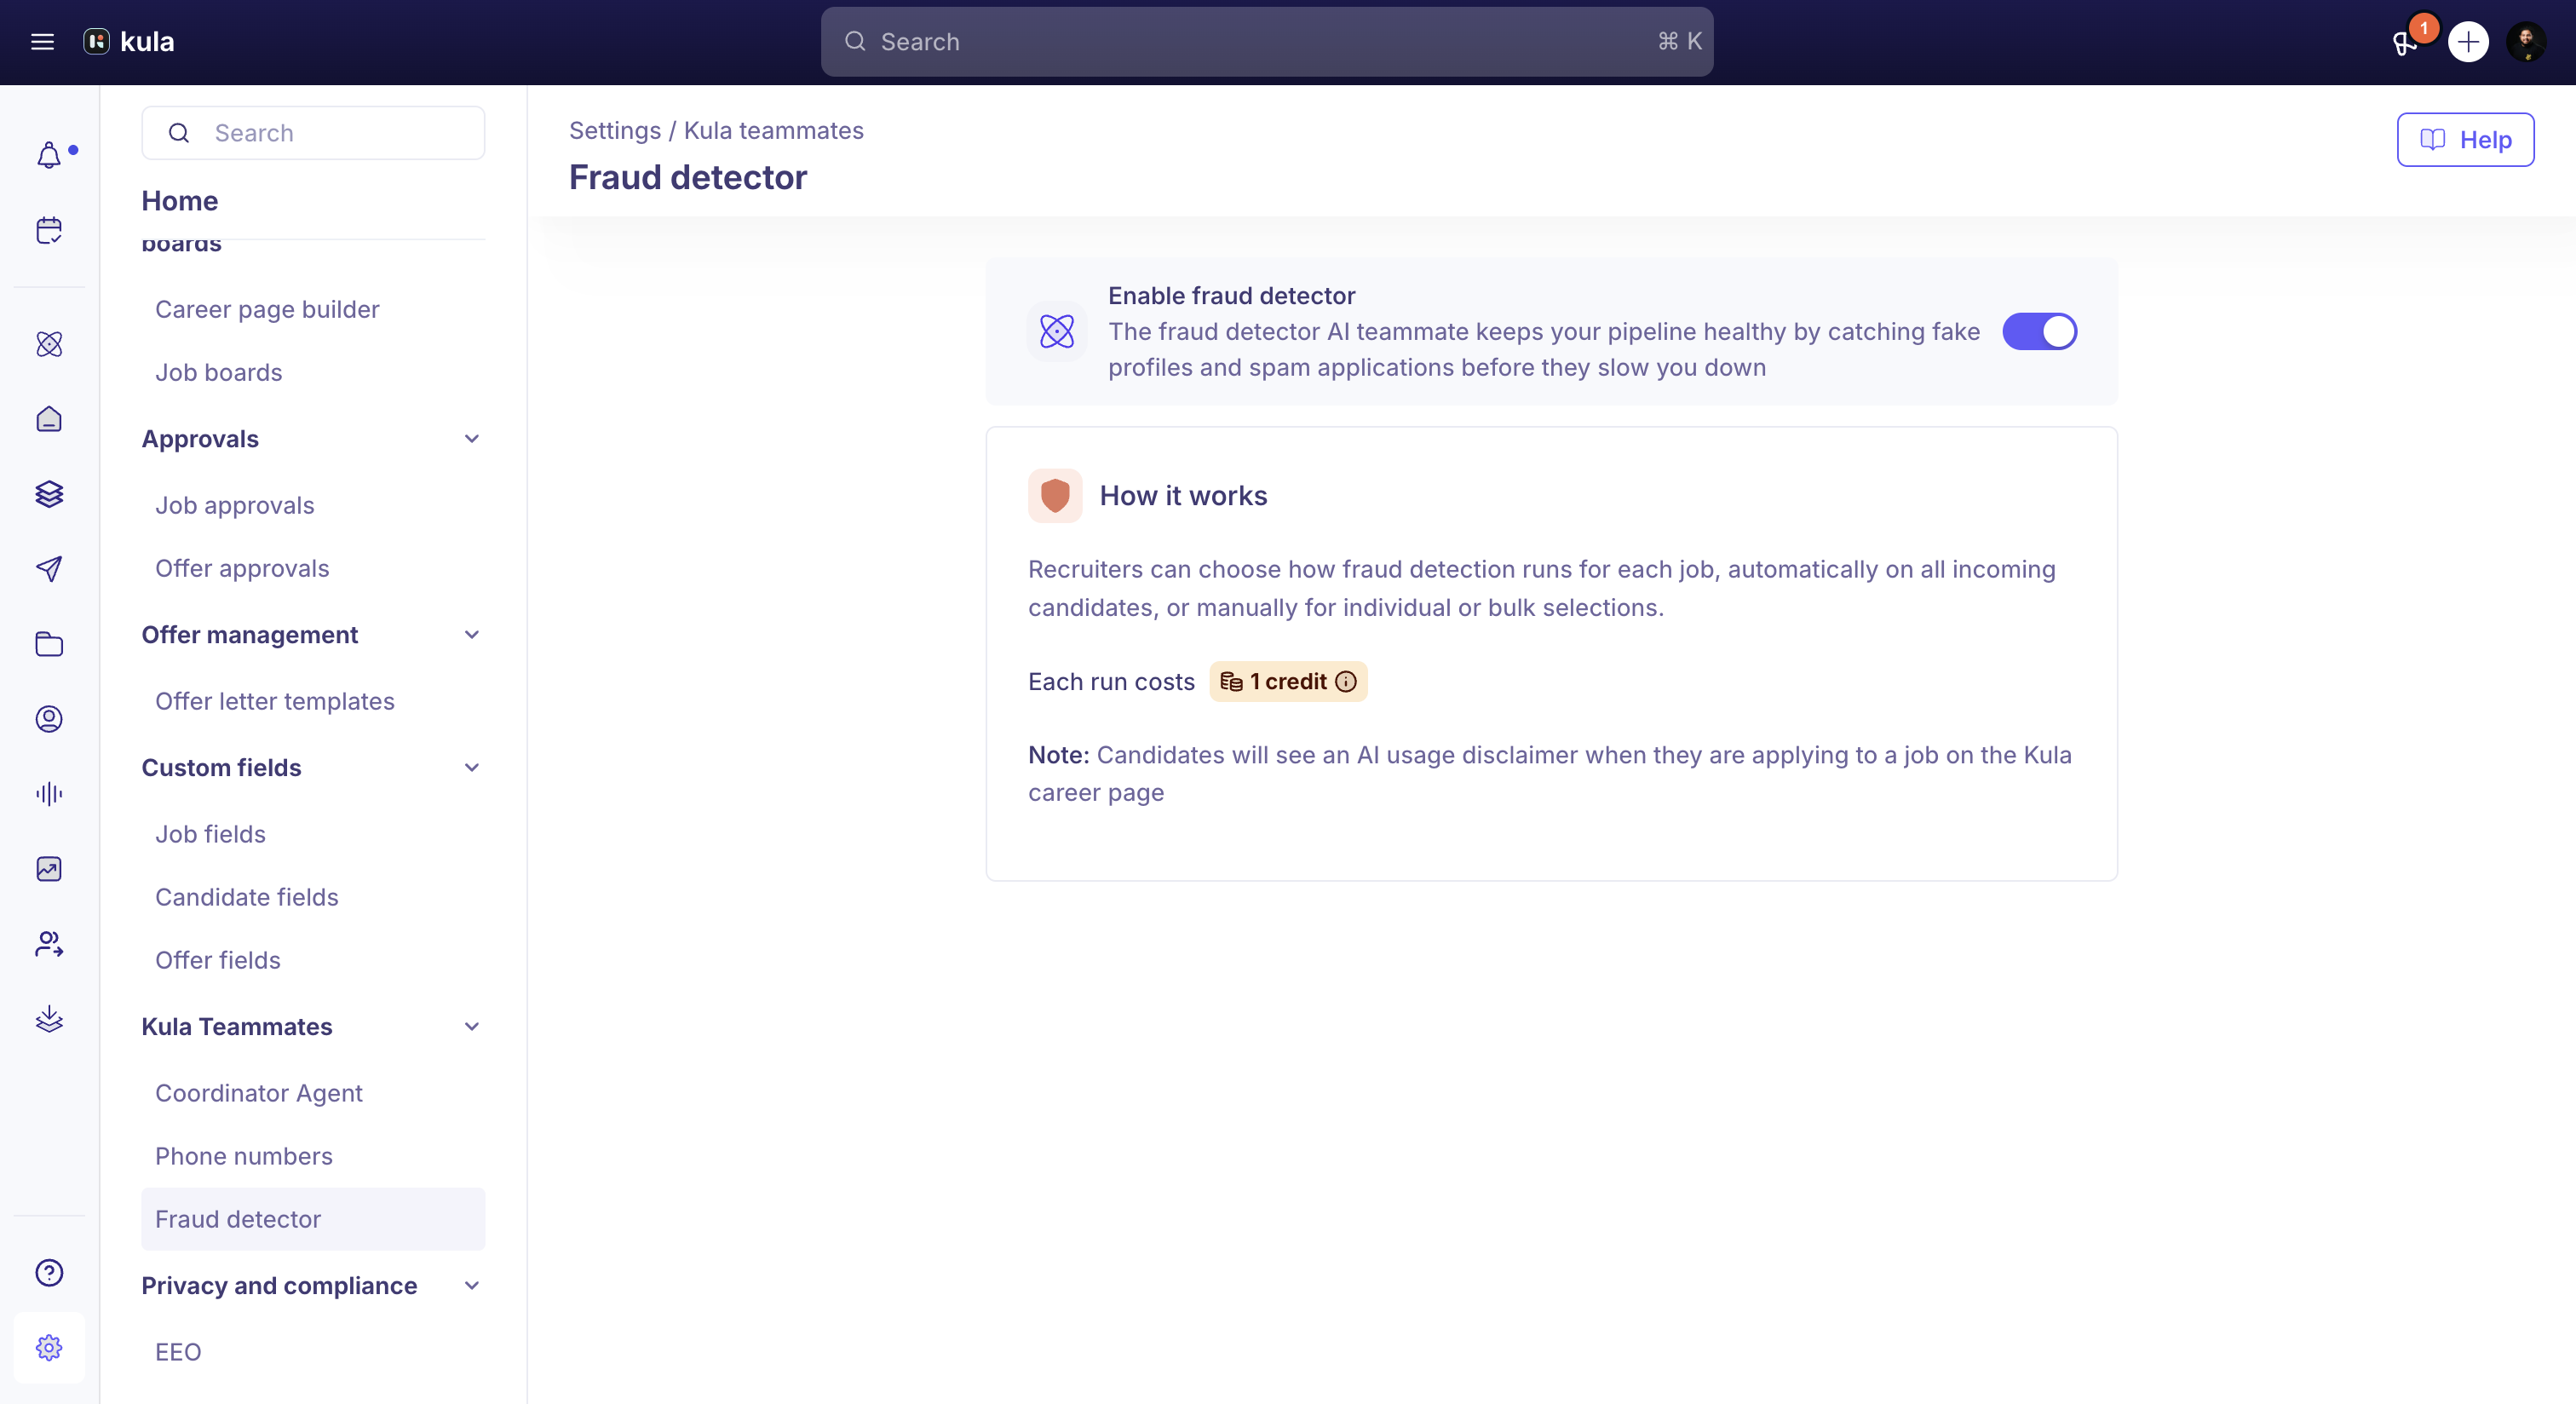Open Career page builder settings
Screen dimensions: 2576x1404
tap(267, 310)
